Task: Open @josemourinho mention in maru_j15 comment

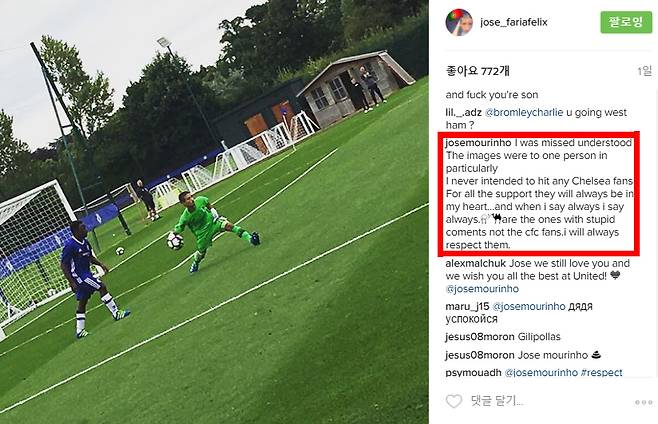Action: (x=529, y=306)
